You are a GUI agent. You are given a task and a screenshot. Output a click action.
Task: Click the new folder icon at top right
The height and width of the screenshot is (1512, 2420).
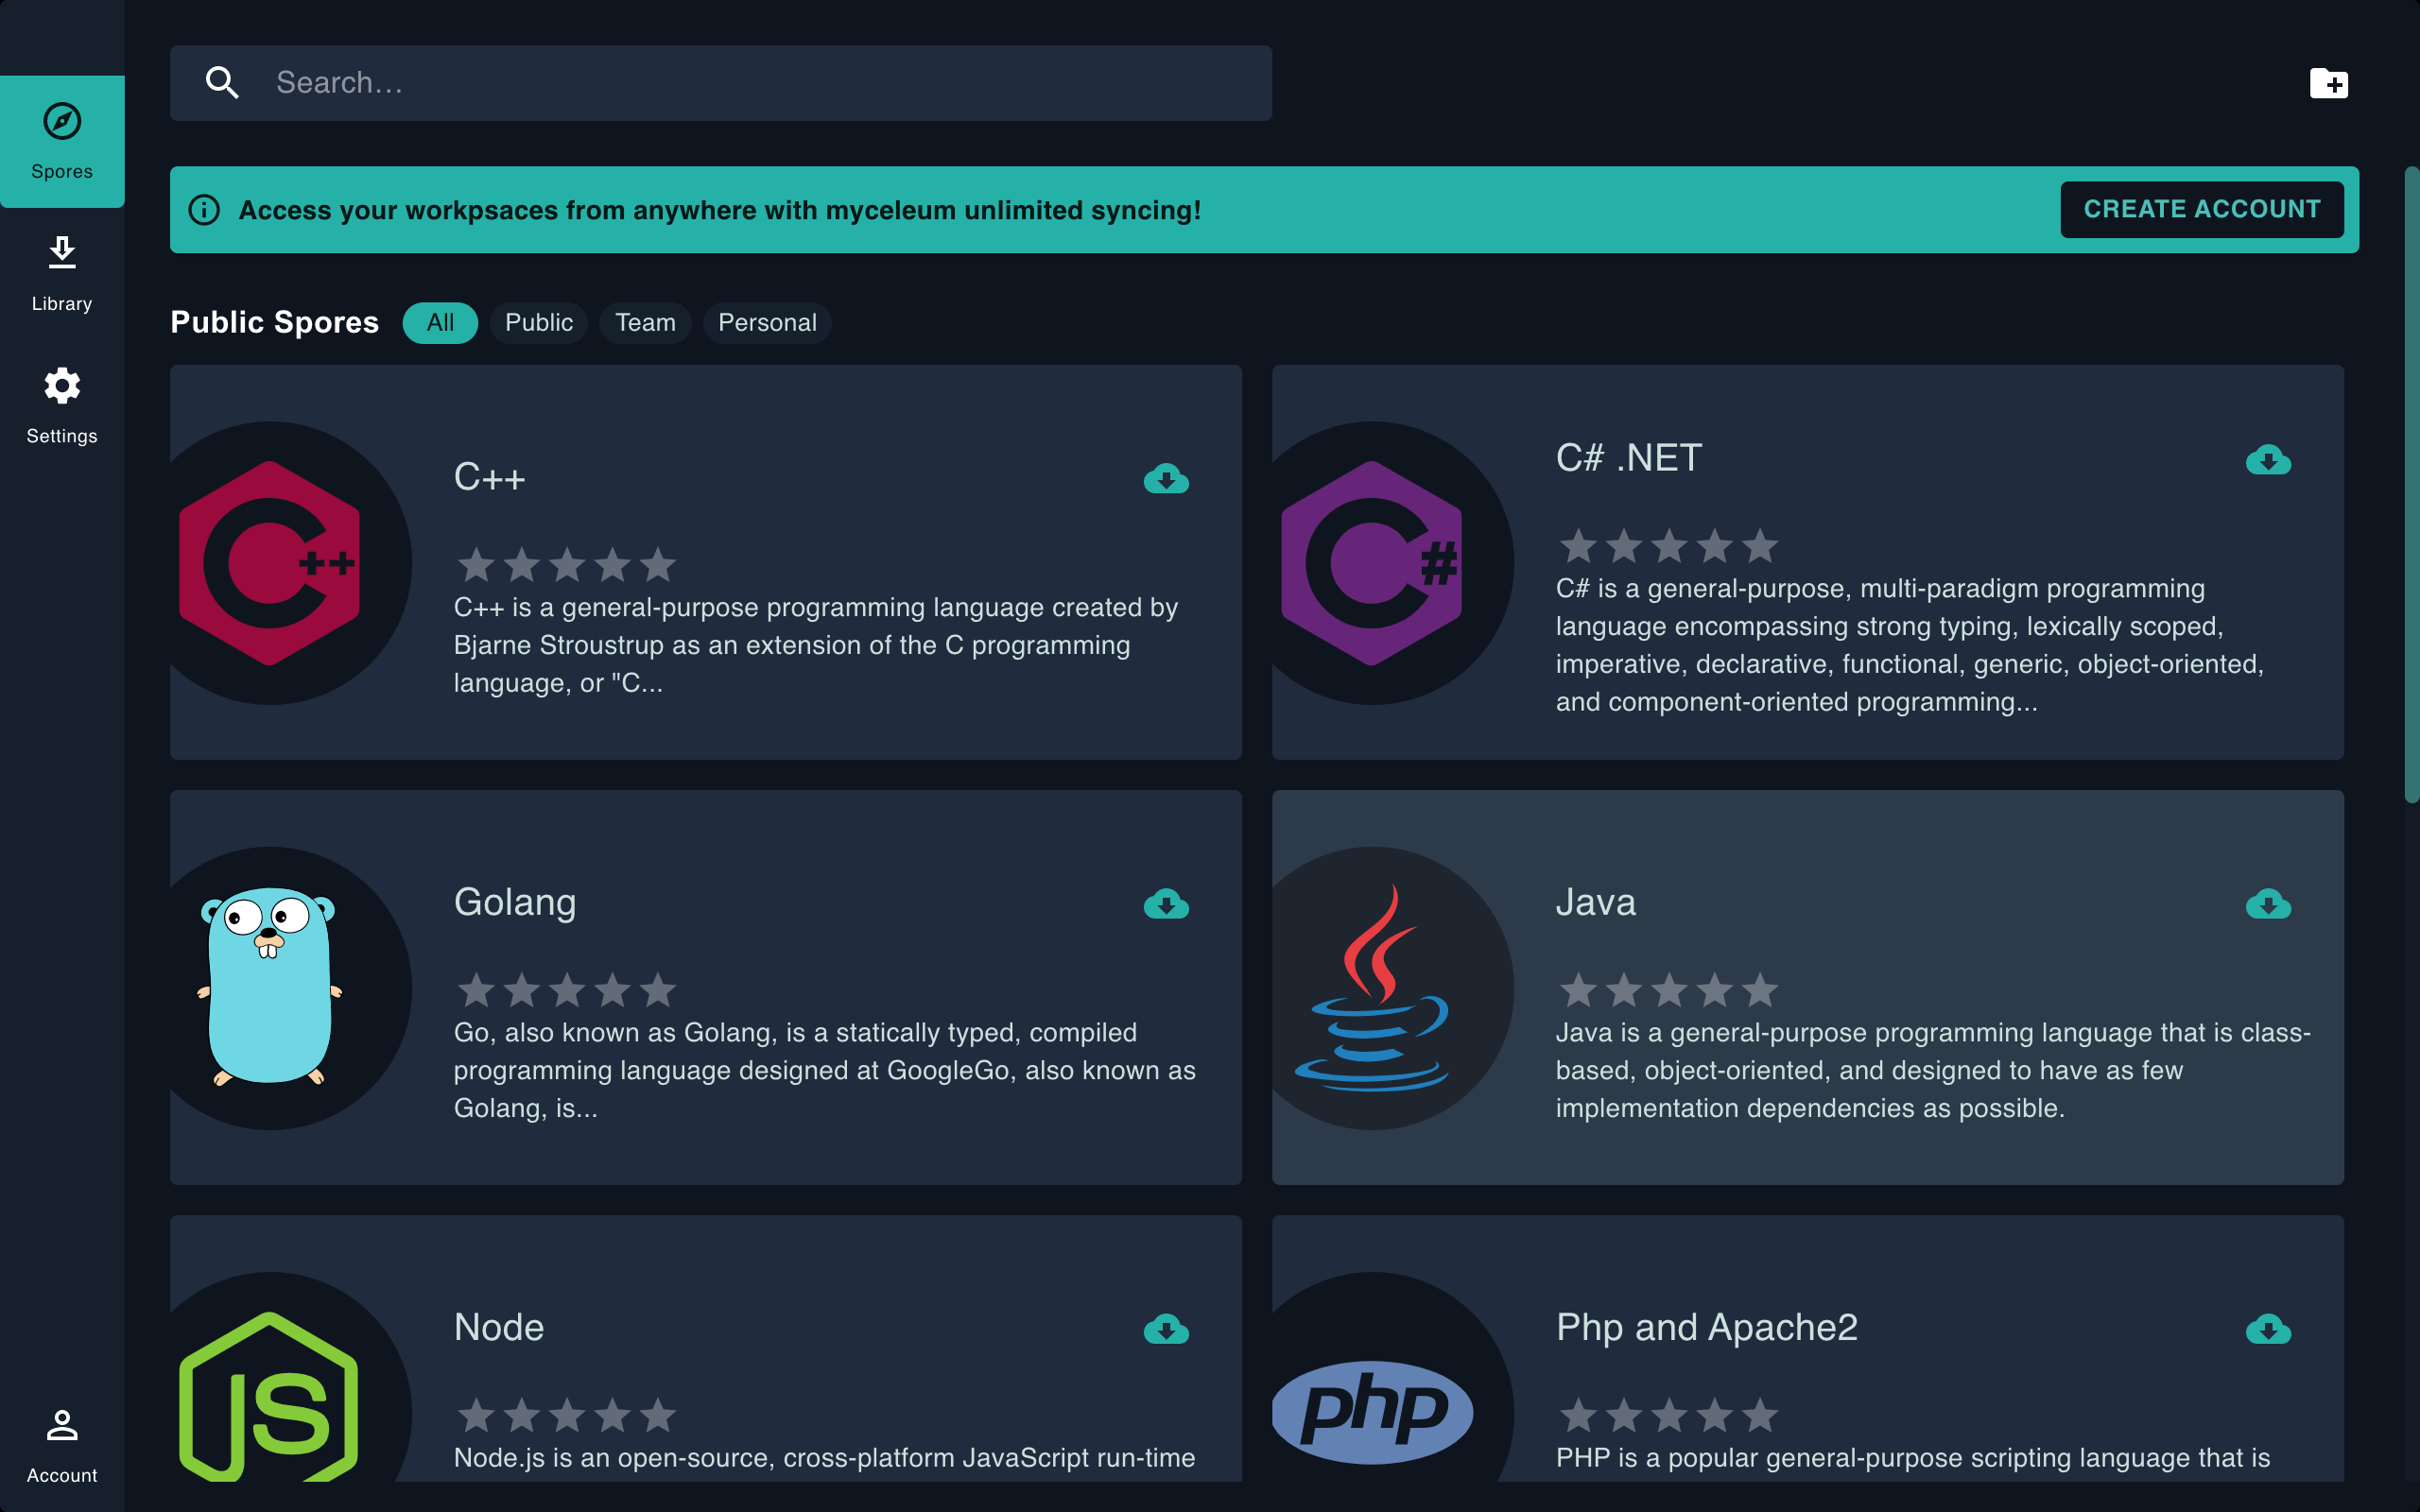(x=2328, y=83)
